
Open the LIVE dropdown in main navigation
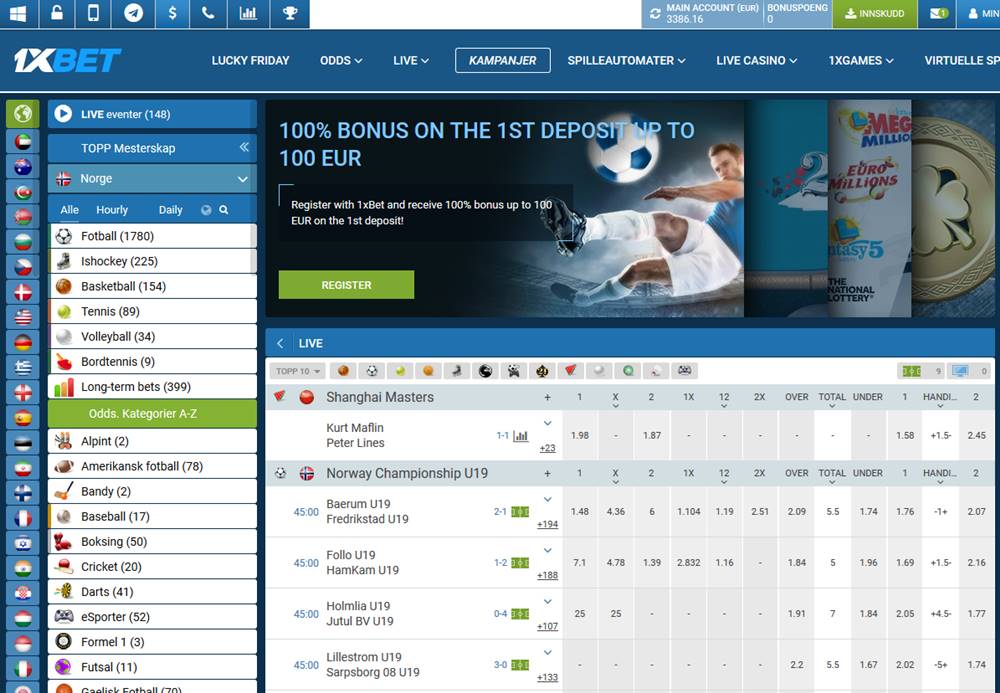click(x=411, y=61)
